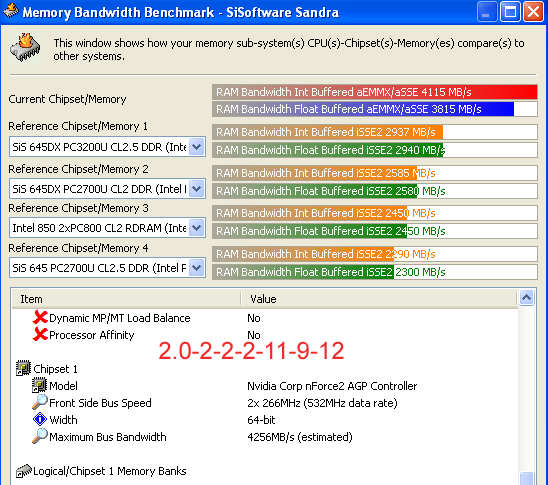Click magnifier icon beside Maximum Bus Bandwidth
548x485 pixels.
pos(39,436)
